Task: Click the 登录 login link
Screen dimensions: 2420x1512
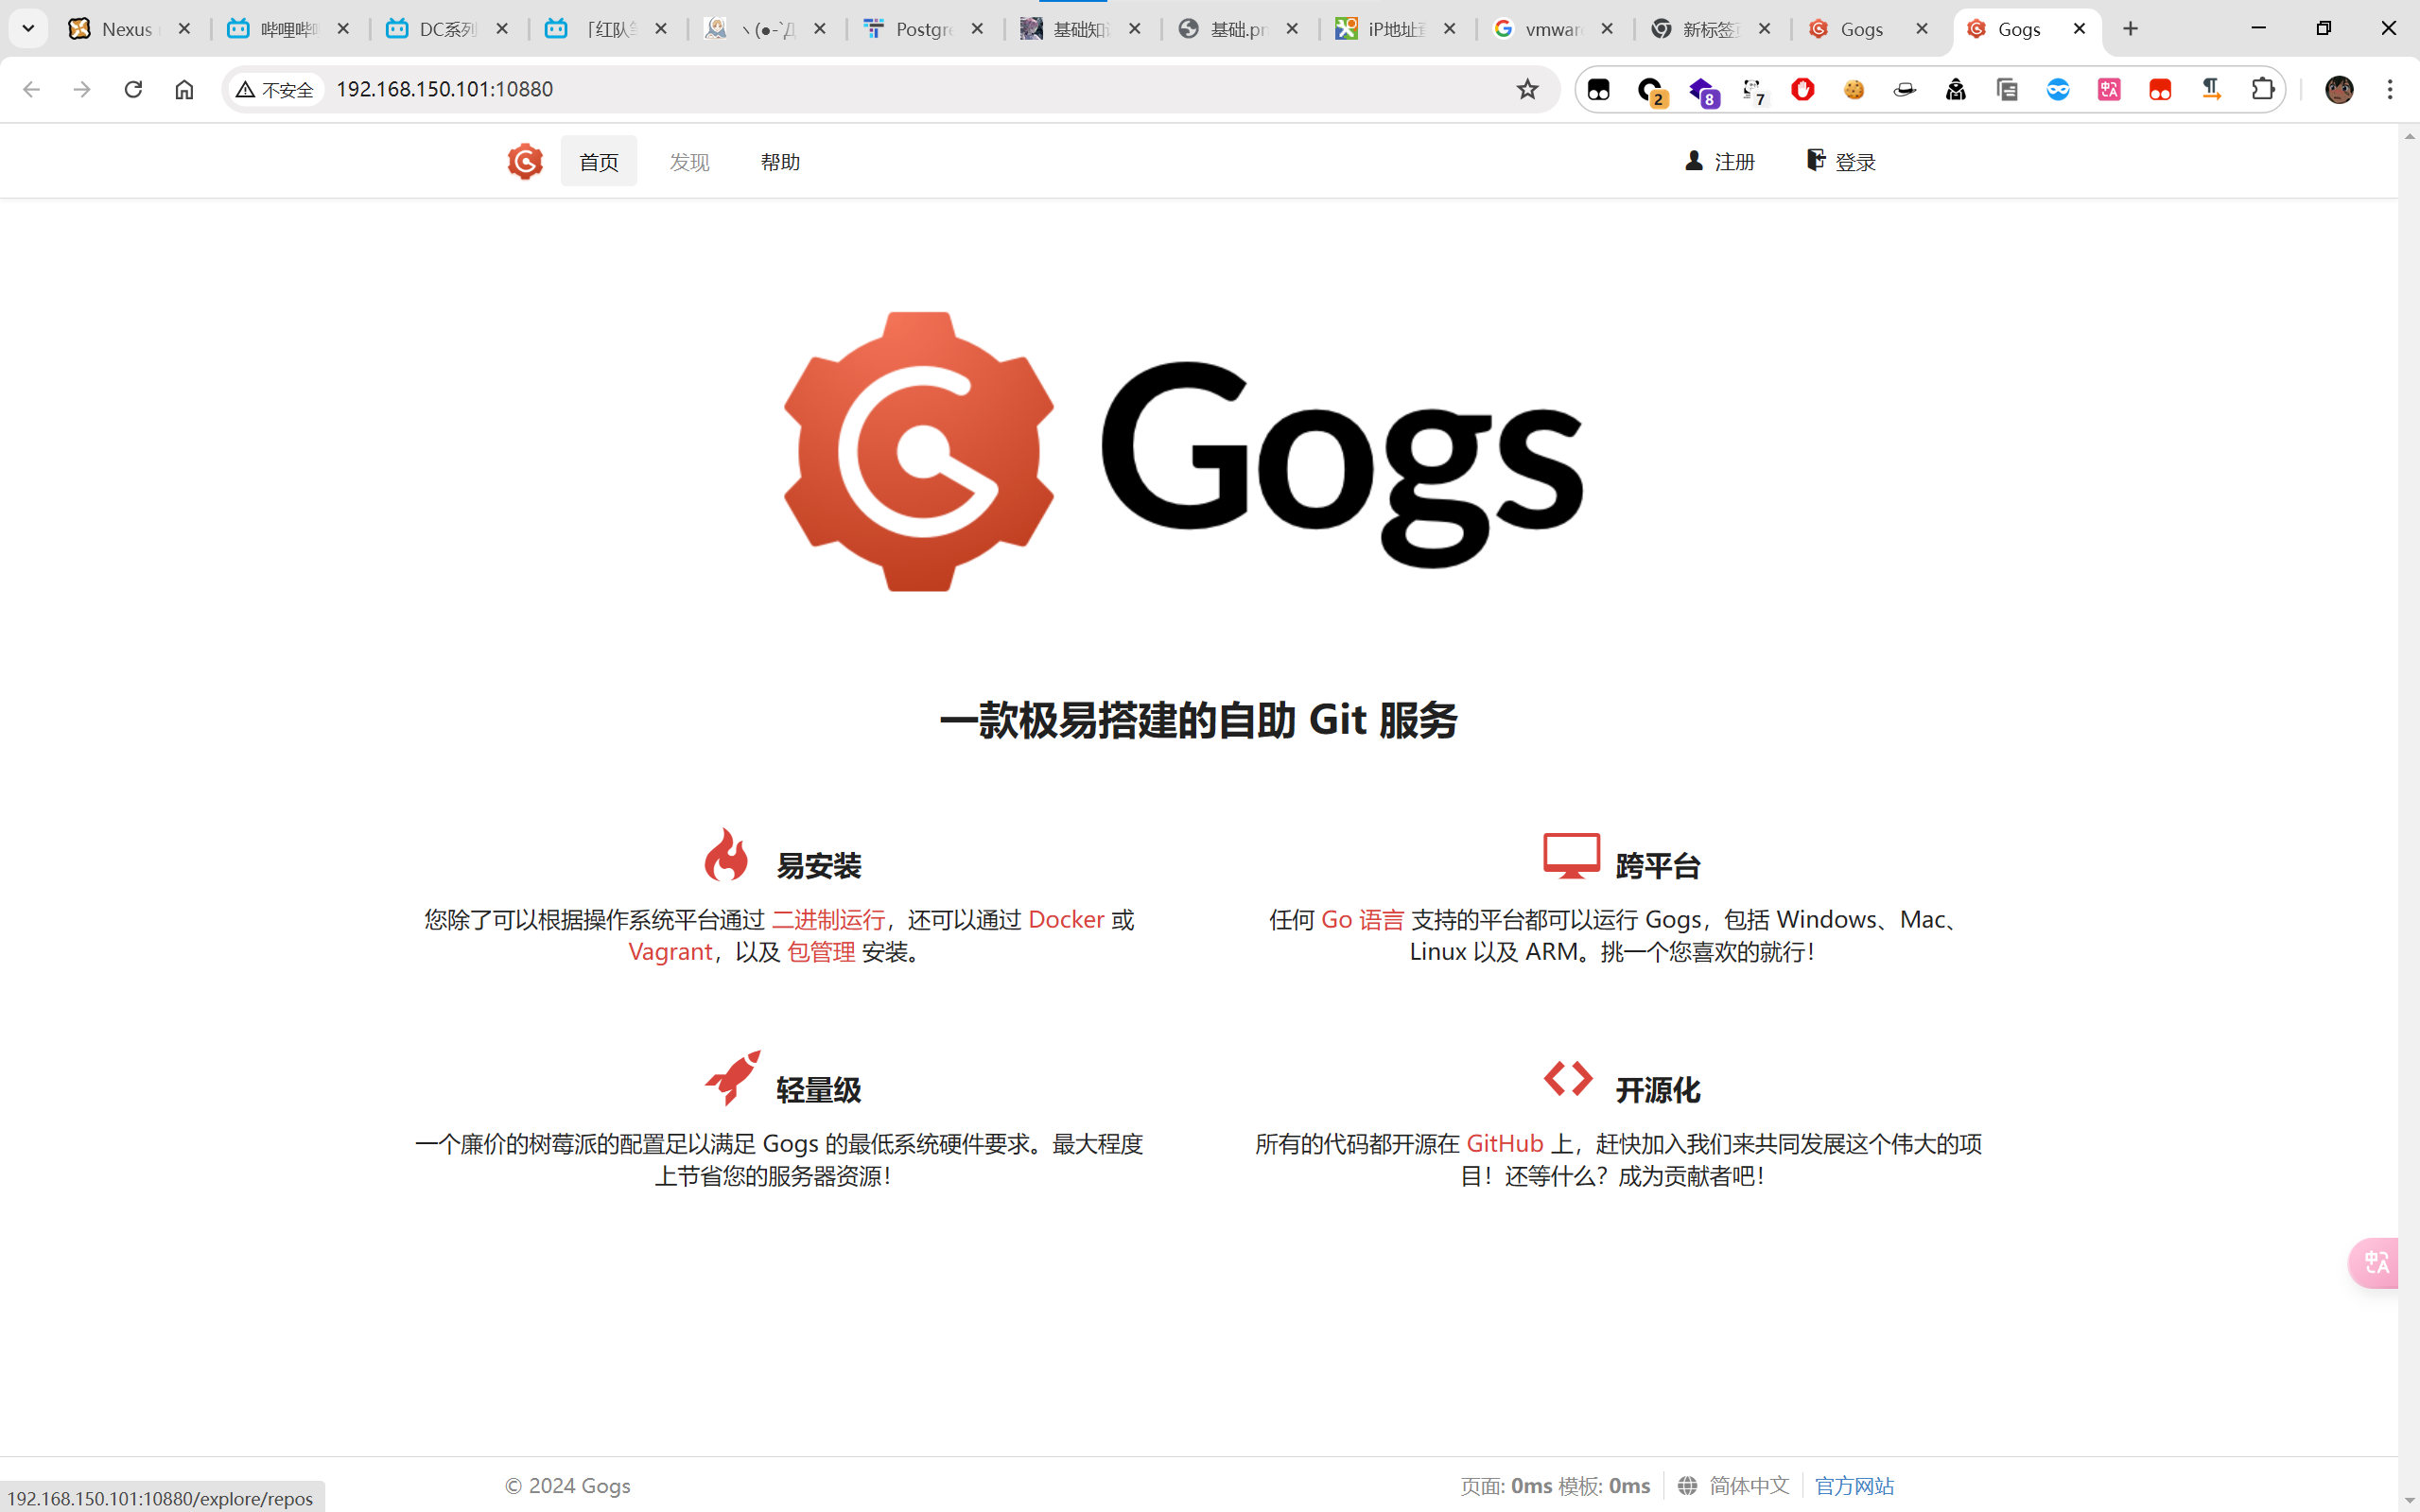Action: tap(1841, 161)
